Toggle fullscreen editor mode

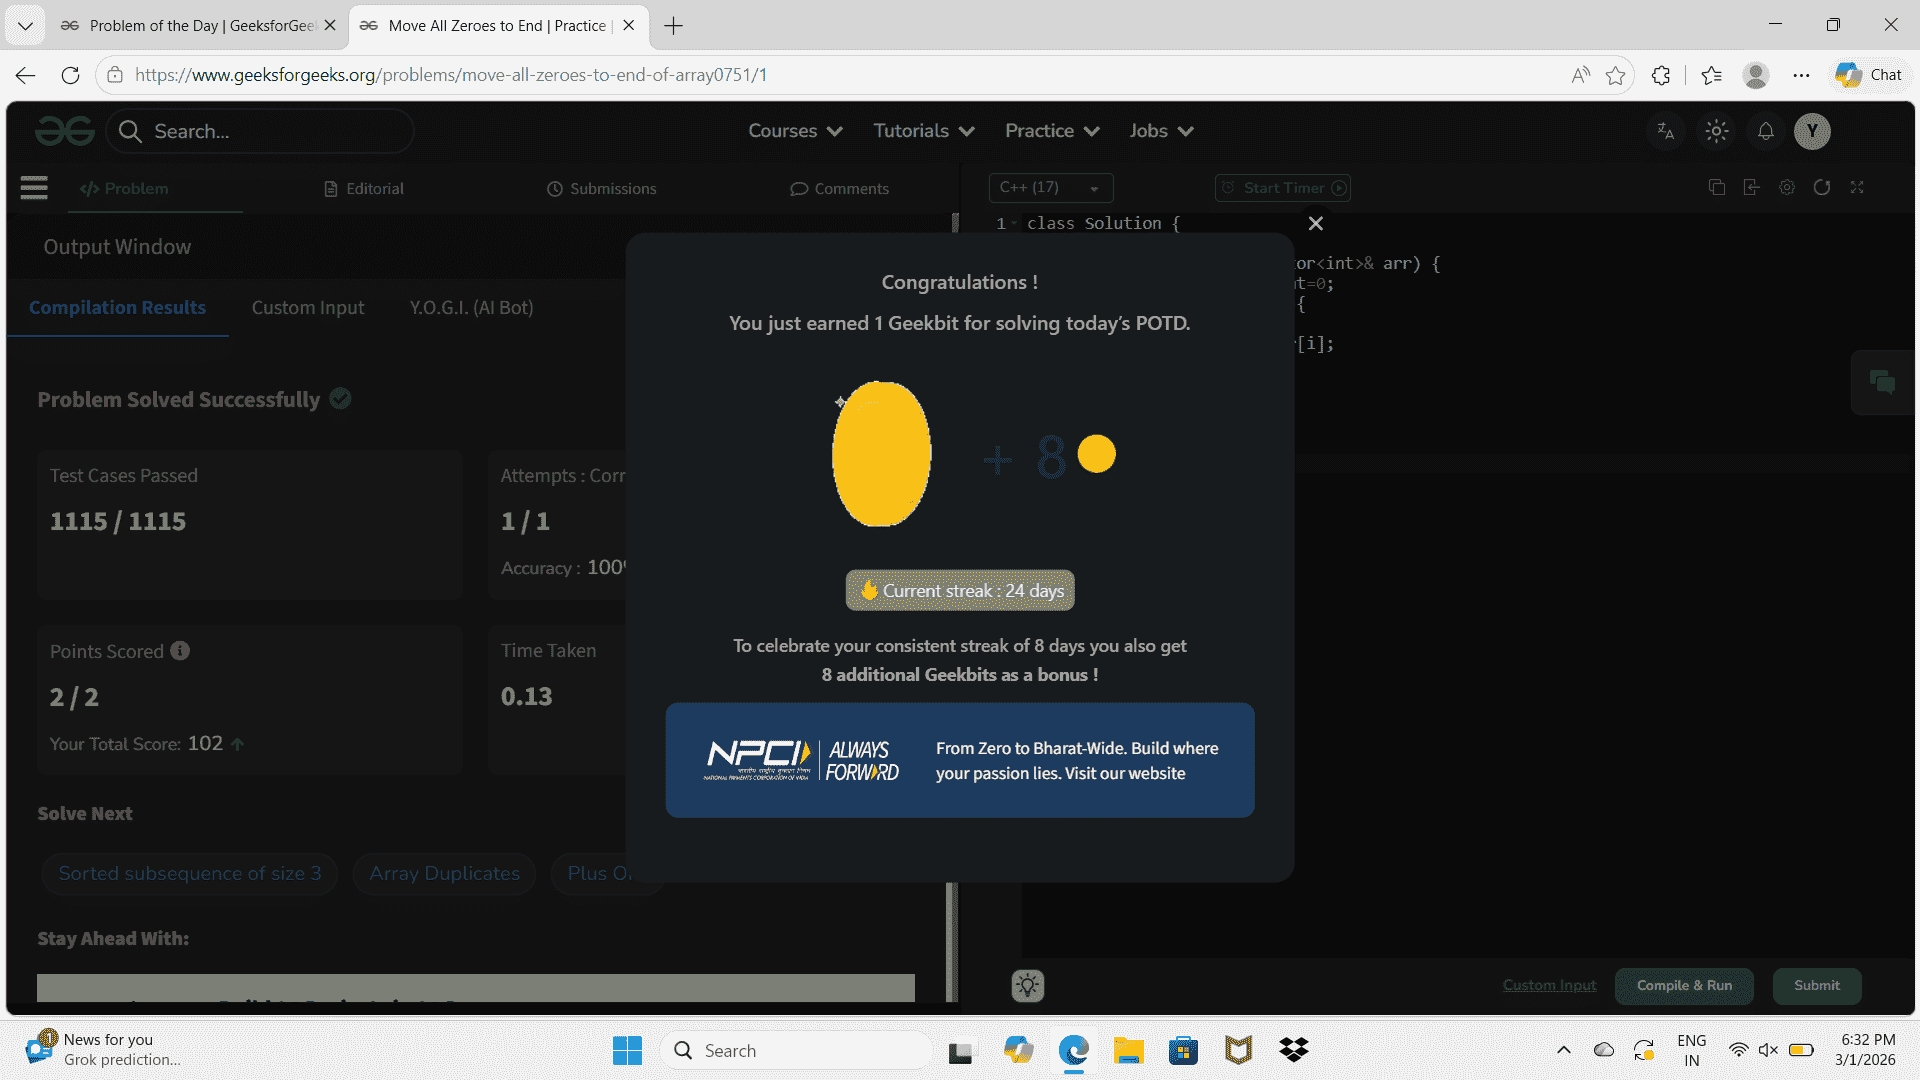[x=1857, y=187]
